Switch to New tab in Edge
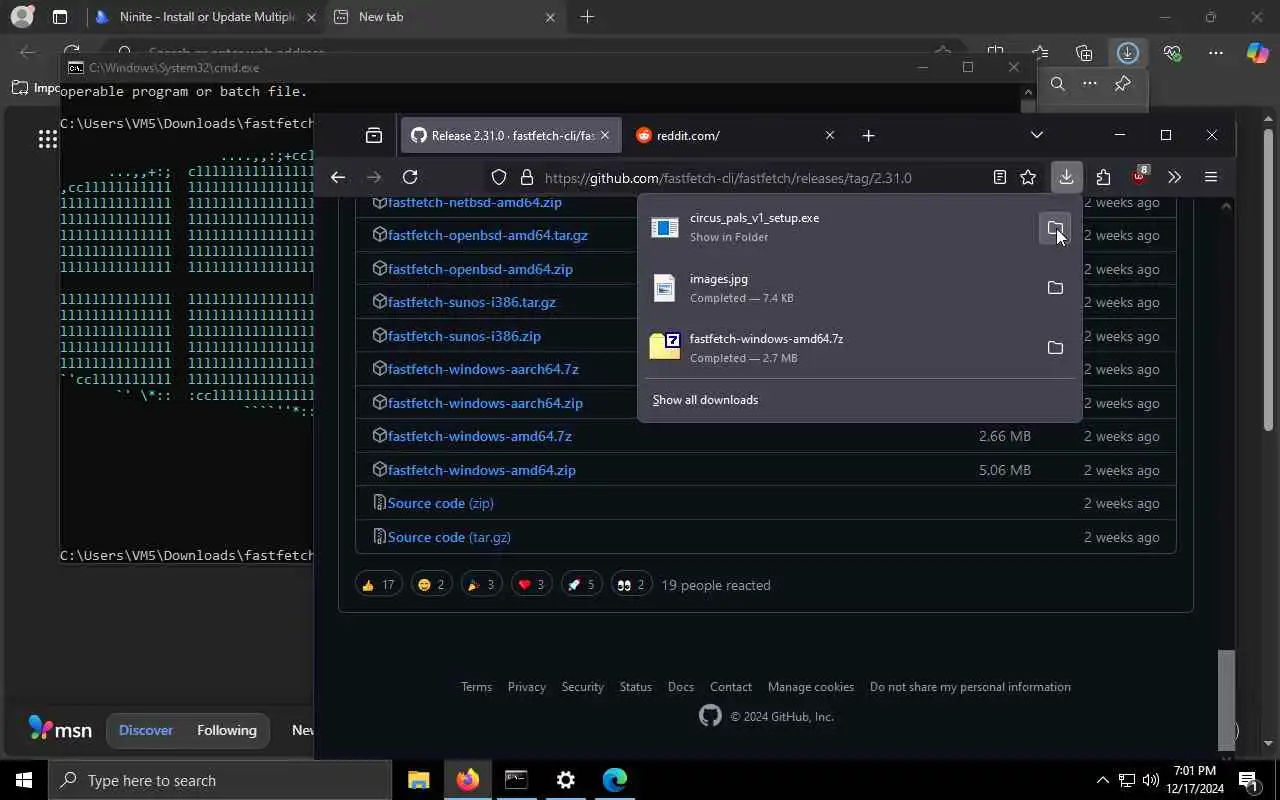Viewport: 1280px width, 800px height. pyautogui.click(x=445, y=17)
